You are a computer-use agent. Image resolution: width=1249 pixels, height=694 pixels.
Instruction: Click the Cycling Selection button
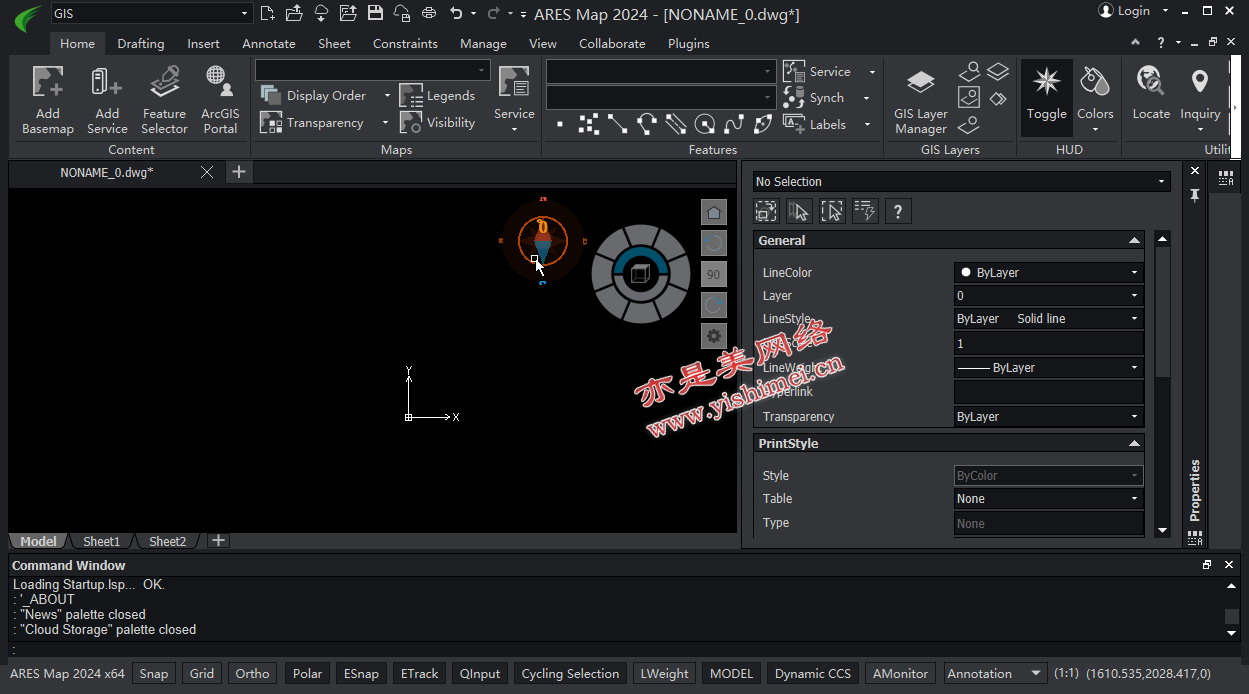570,674
